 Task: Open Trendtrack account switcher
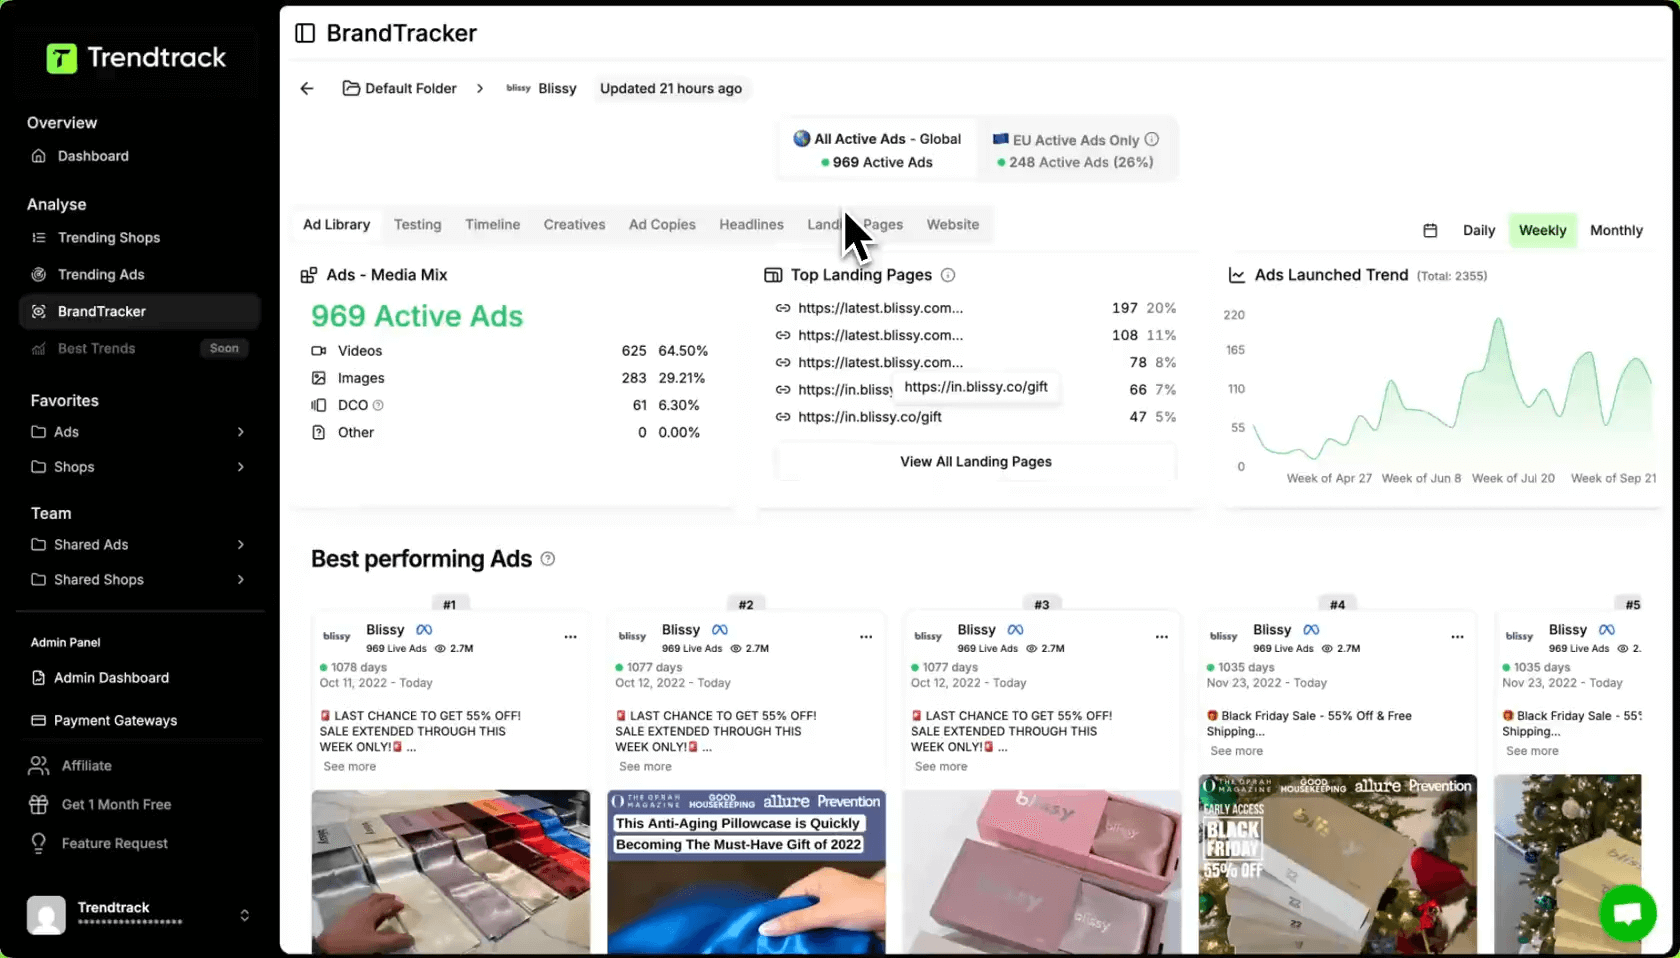[x=139, y=915]
